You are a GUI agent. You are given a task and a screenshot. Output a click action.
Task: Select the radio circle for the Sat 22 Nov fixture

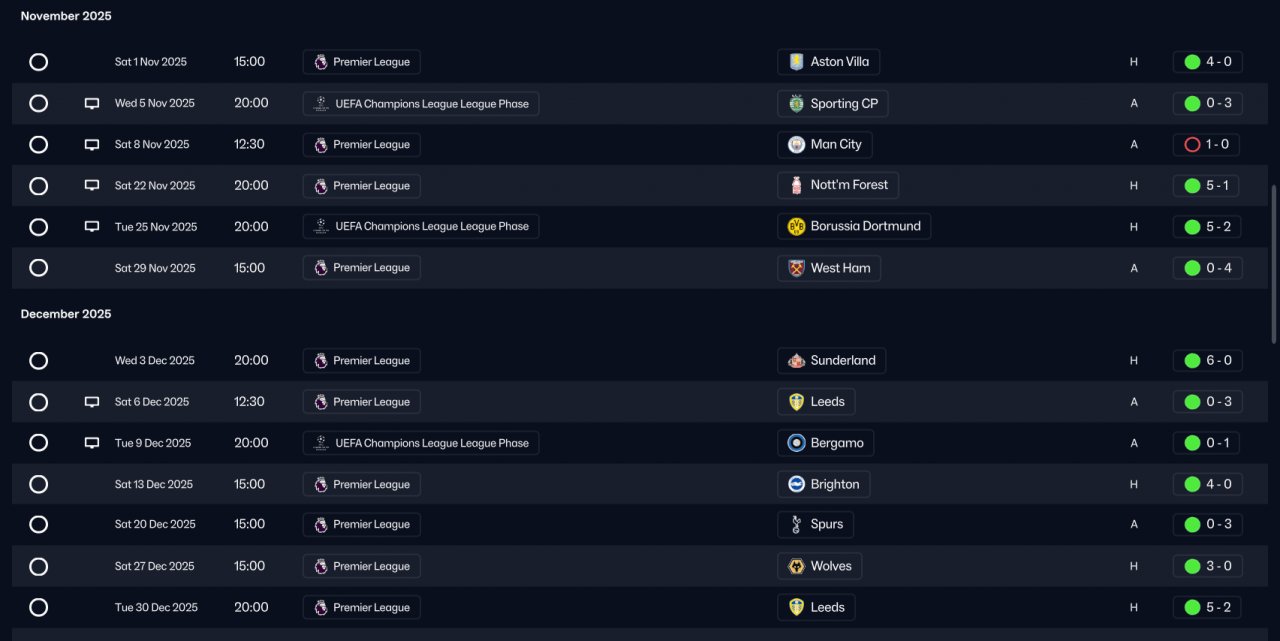(38, 186)
